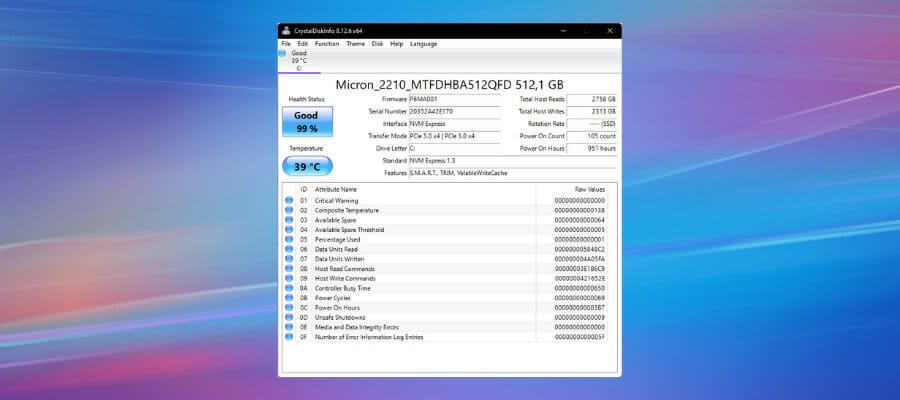Click the status orb for Data Units Written
The height and width of the screenshot is (400, 900).
click(x=289, y=259)
